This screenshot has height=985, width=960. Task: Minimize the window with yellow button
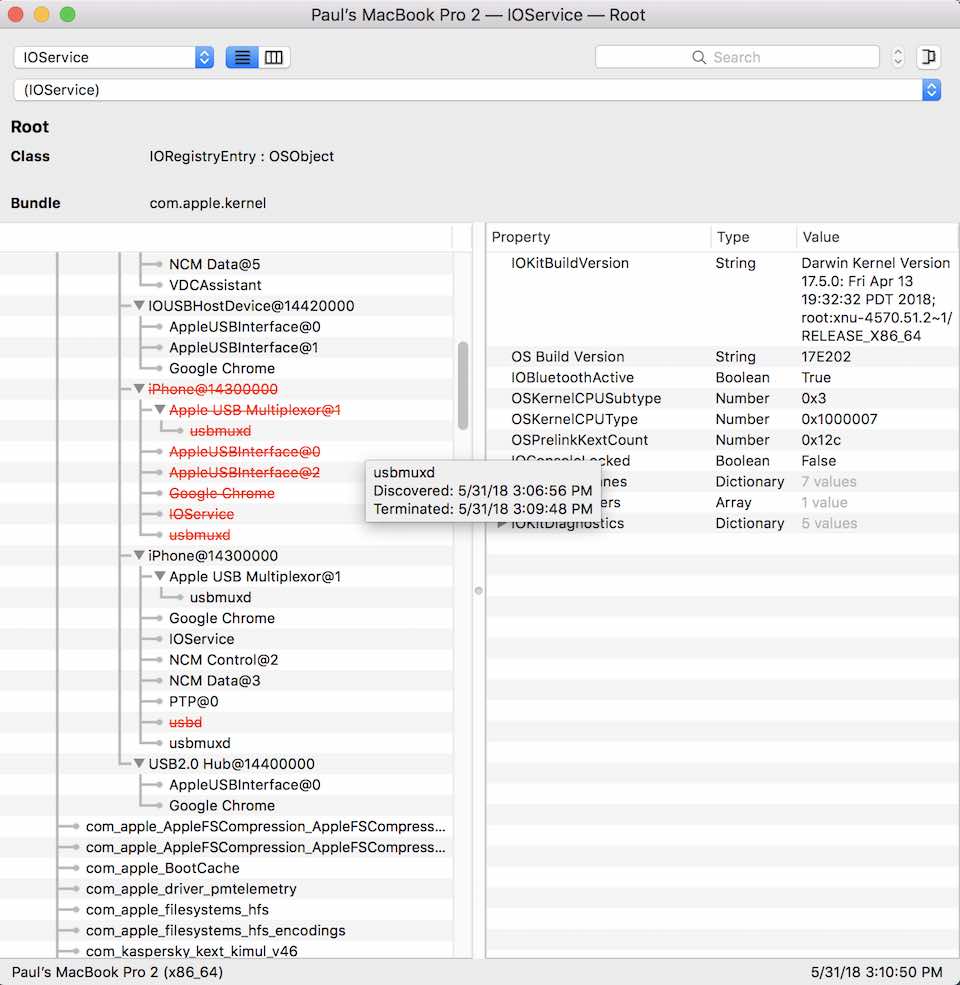point(41,14)
